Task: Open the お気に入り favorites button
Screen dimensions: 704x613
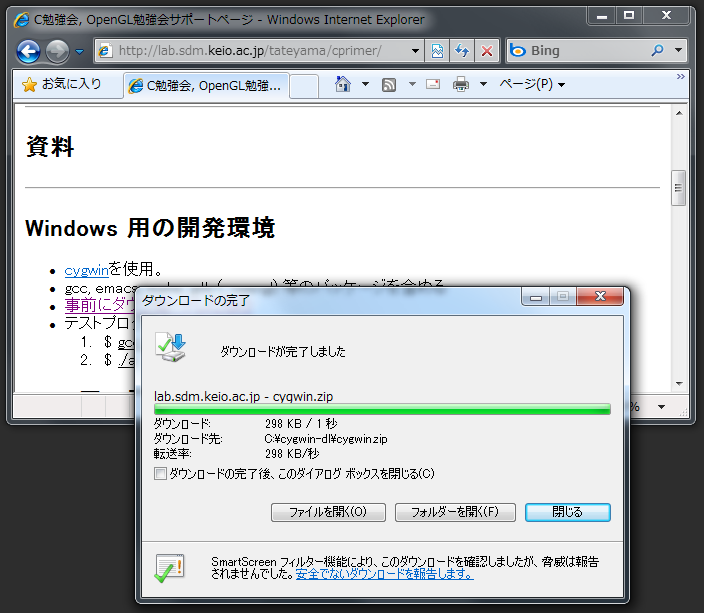Action: coord(62,85)
